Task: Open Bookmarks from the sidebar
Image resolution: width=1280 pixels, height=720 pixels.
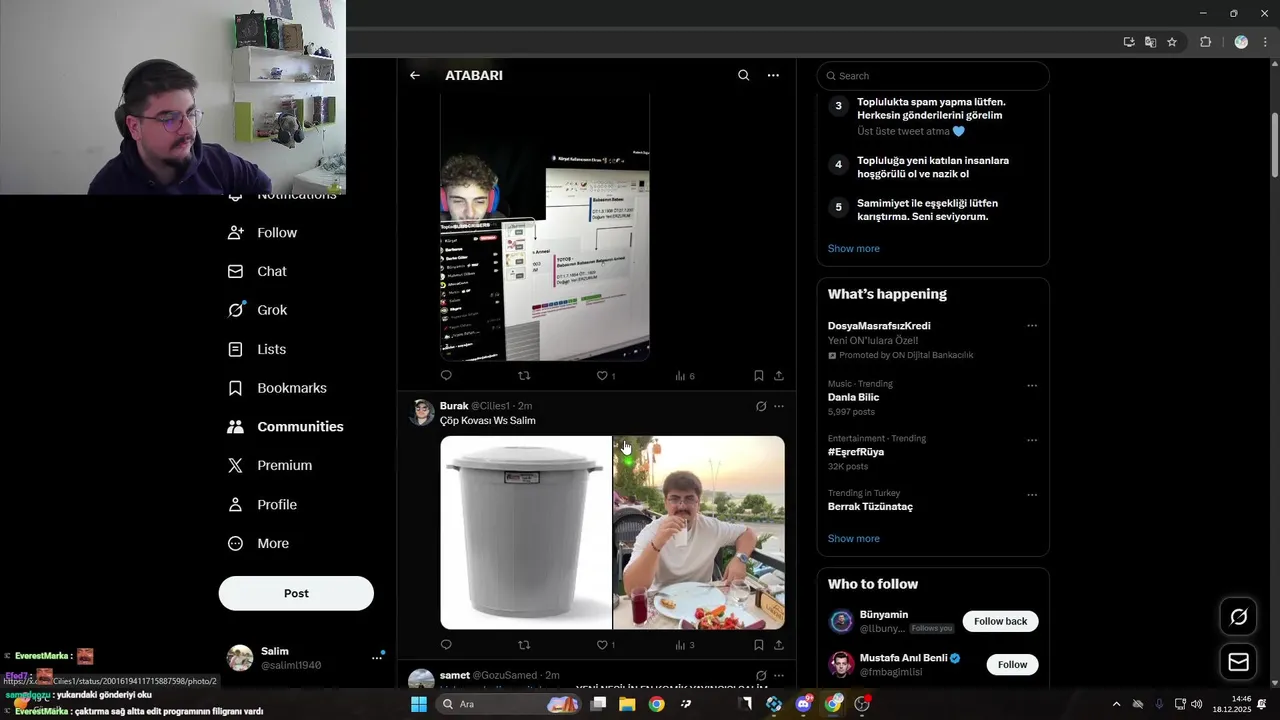Action: 277,388
